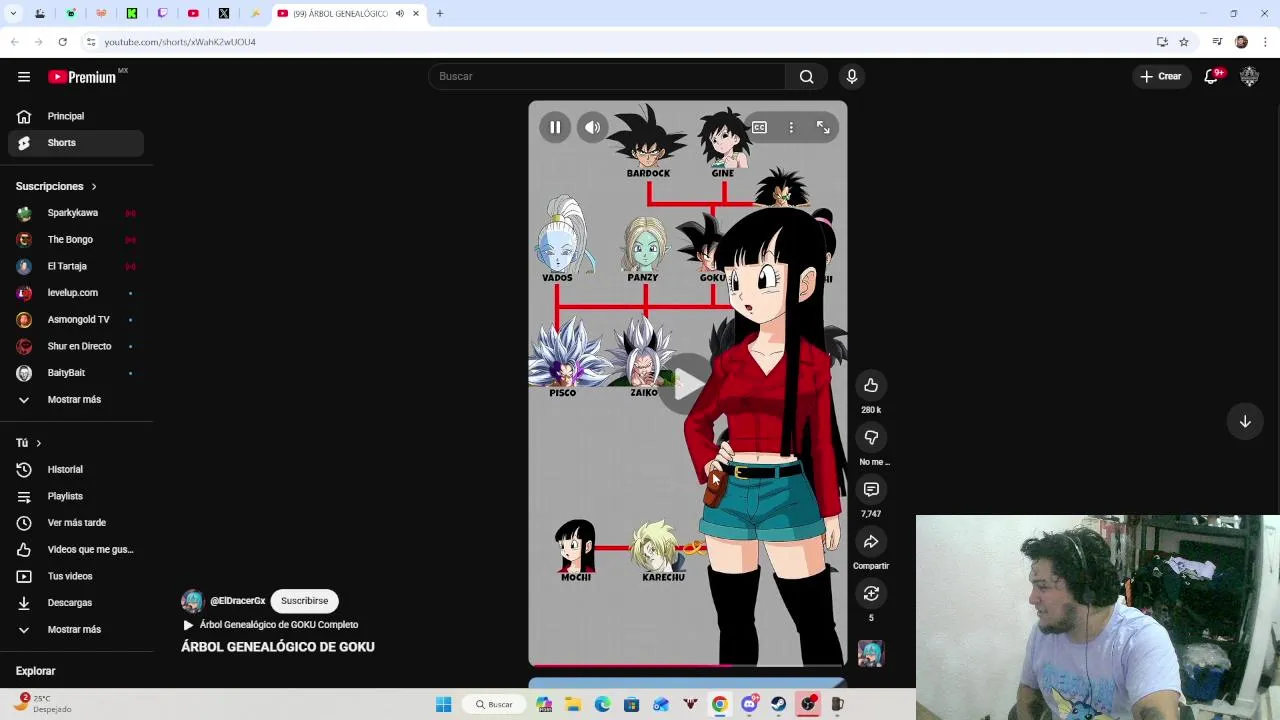The width and height of the screenshot is (1280, 720).
Task: Click the Compartir share icon
Action: [x=871, y=541]
